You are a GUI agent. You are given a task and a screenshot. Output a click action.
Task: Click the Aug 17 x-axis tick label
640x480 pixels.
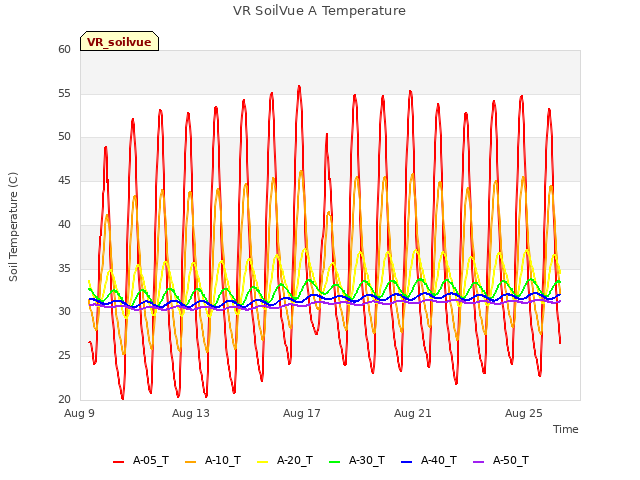[302, 413]
